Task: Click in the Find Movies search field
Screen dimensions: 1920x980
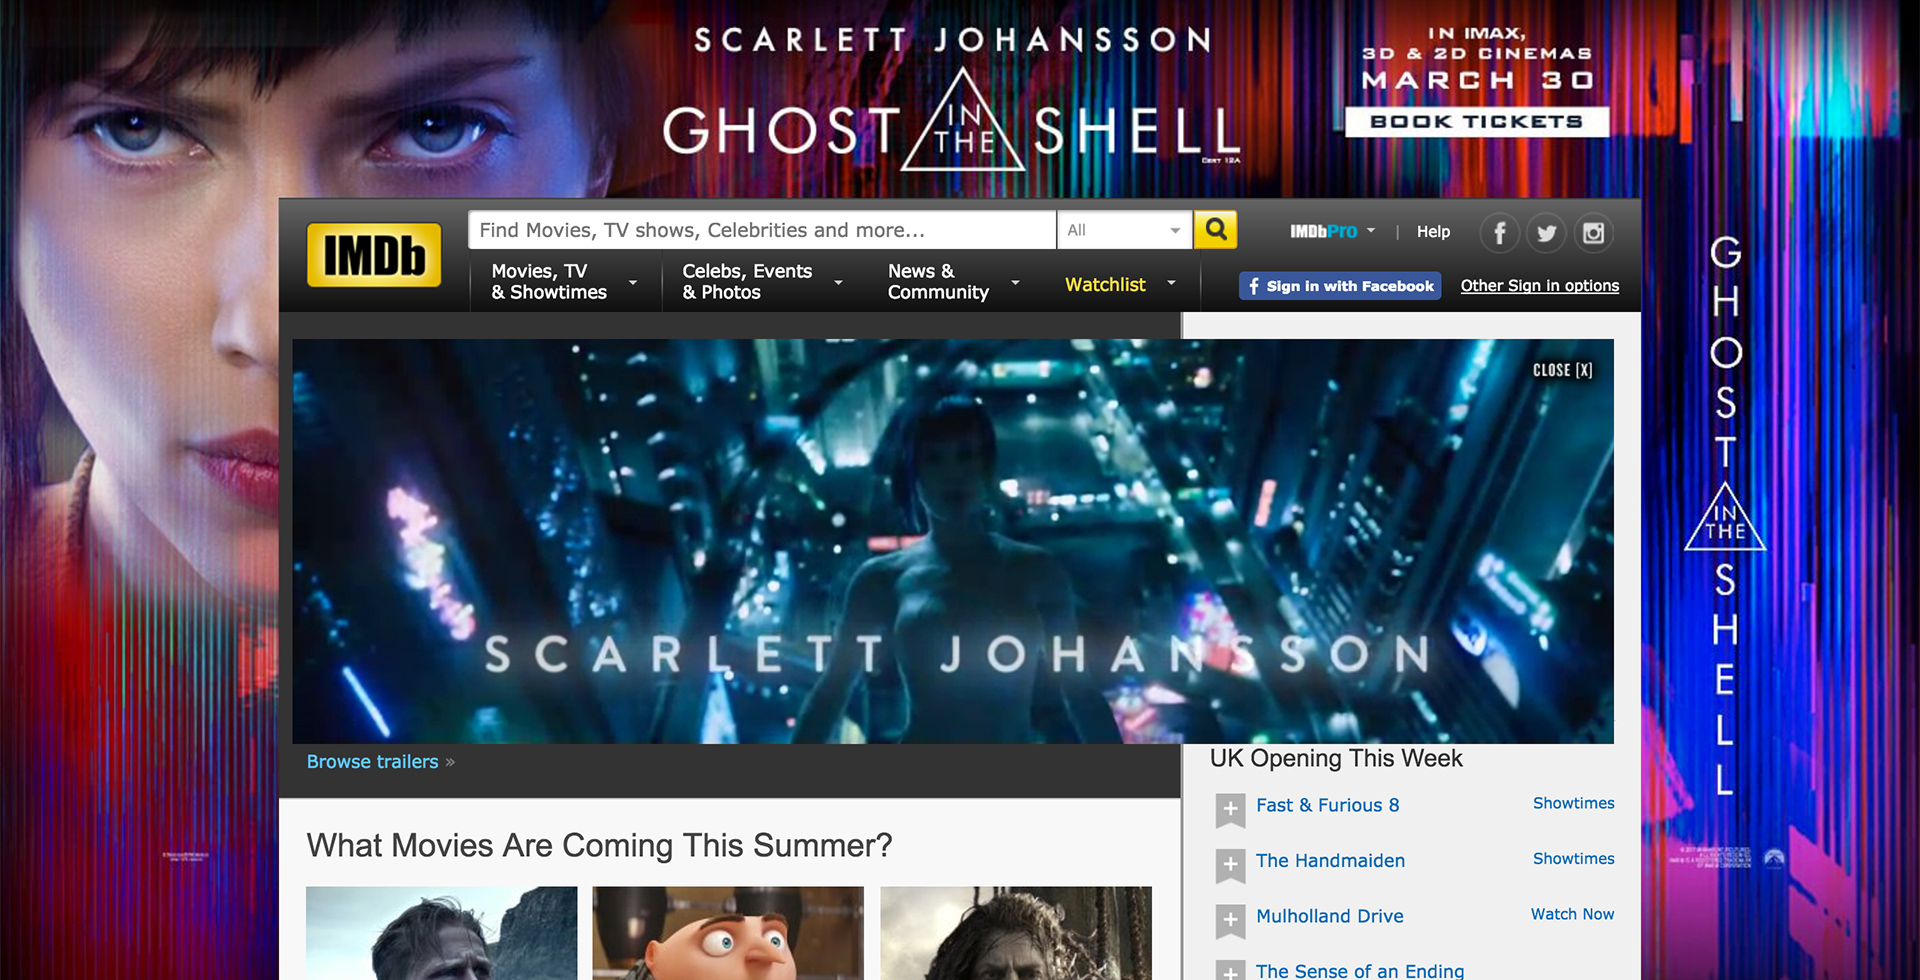Action: [x=762, y=230]
